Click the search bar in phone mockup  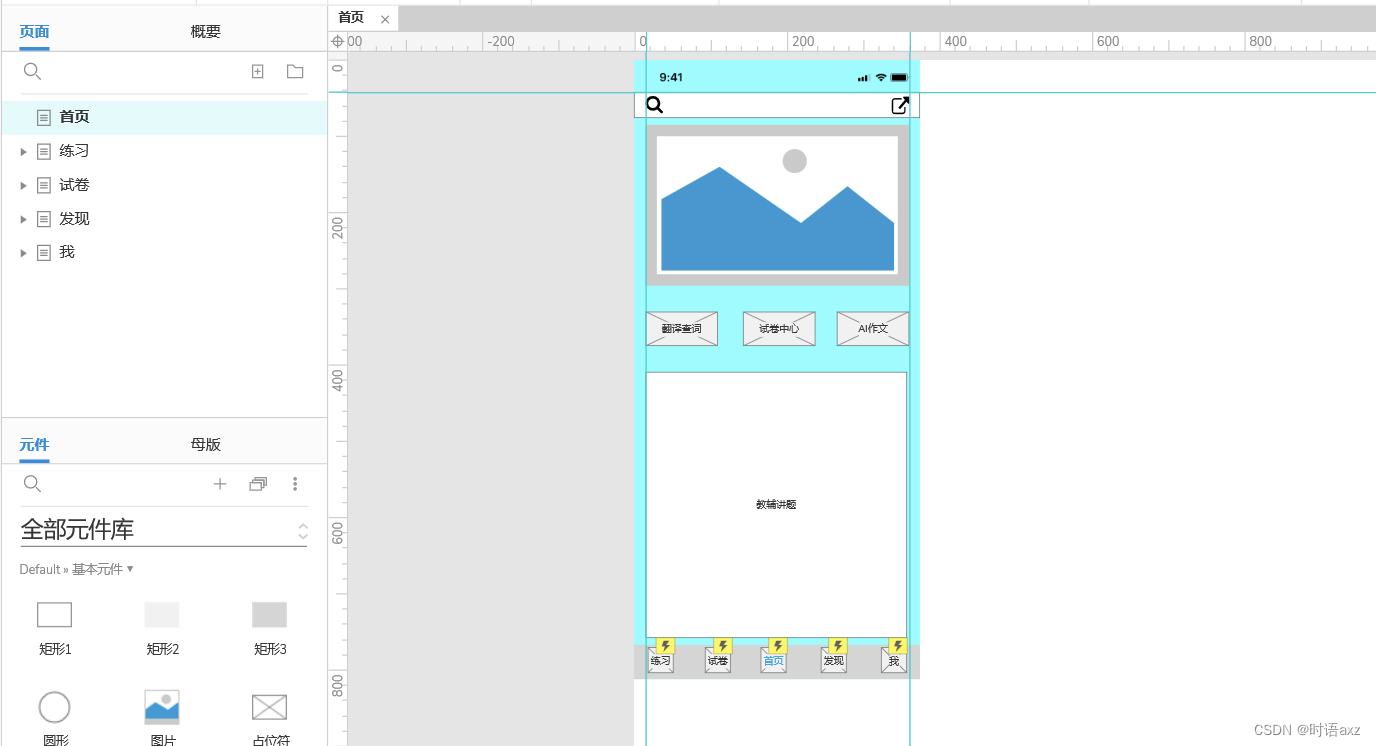[x=777, y=105]
